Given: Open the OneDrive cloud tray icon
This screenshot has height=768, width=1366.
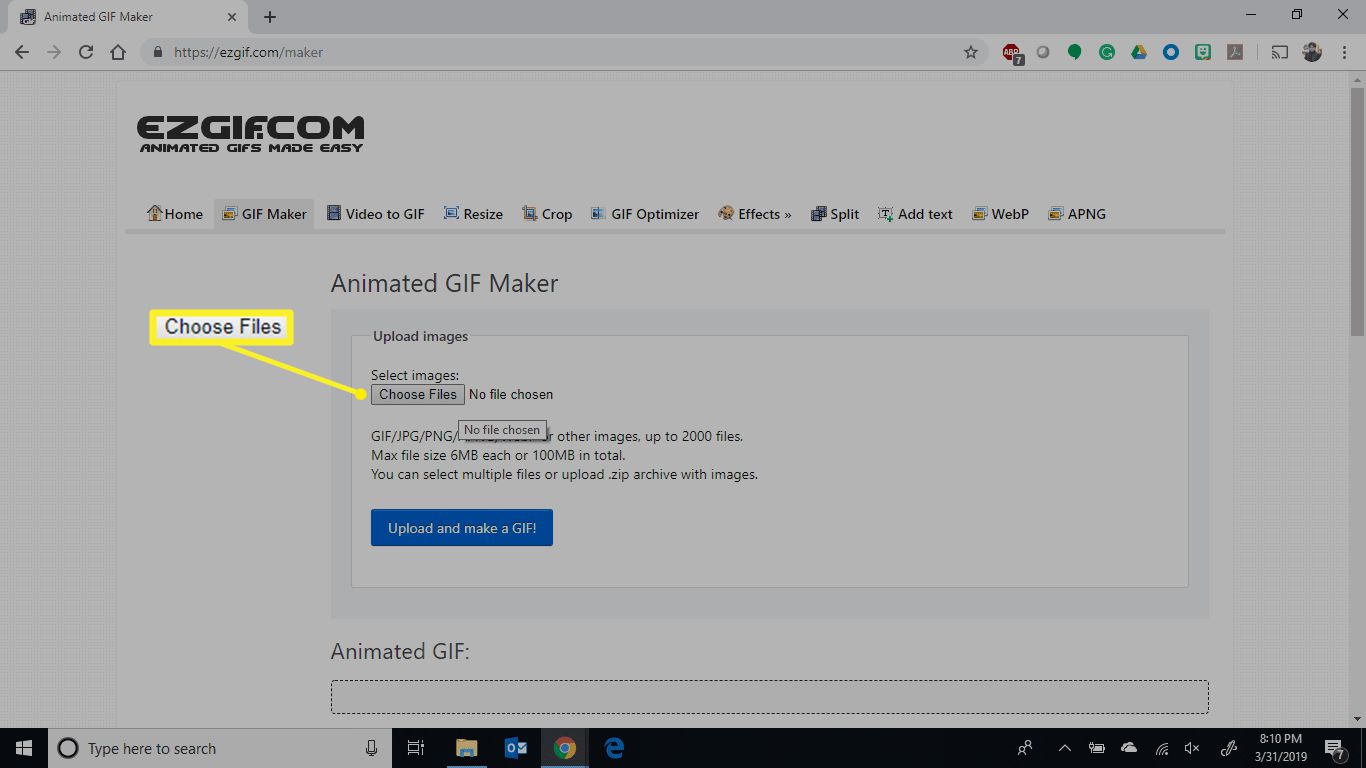Looking at the screenshot, I should tap(1129, 748).
